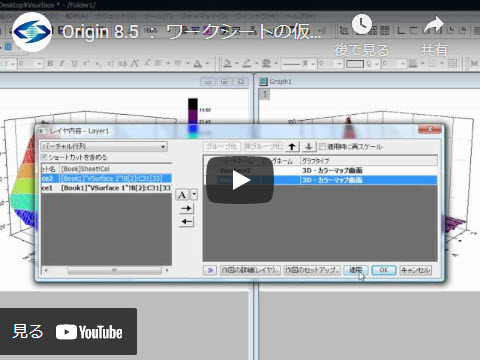This screenshot has height=360, width=480.
Task: Click the double chevron collapse button
Action: [210, 270]
